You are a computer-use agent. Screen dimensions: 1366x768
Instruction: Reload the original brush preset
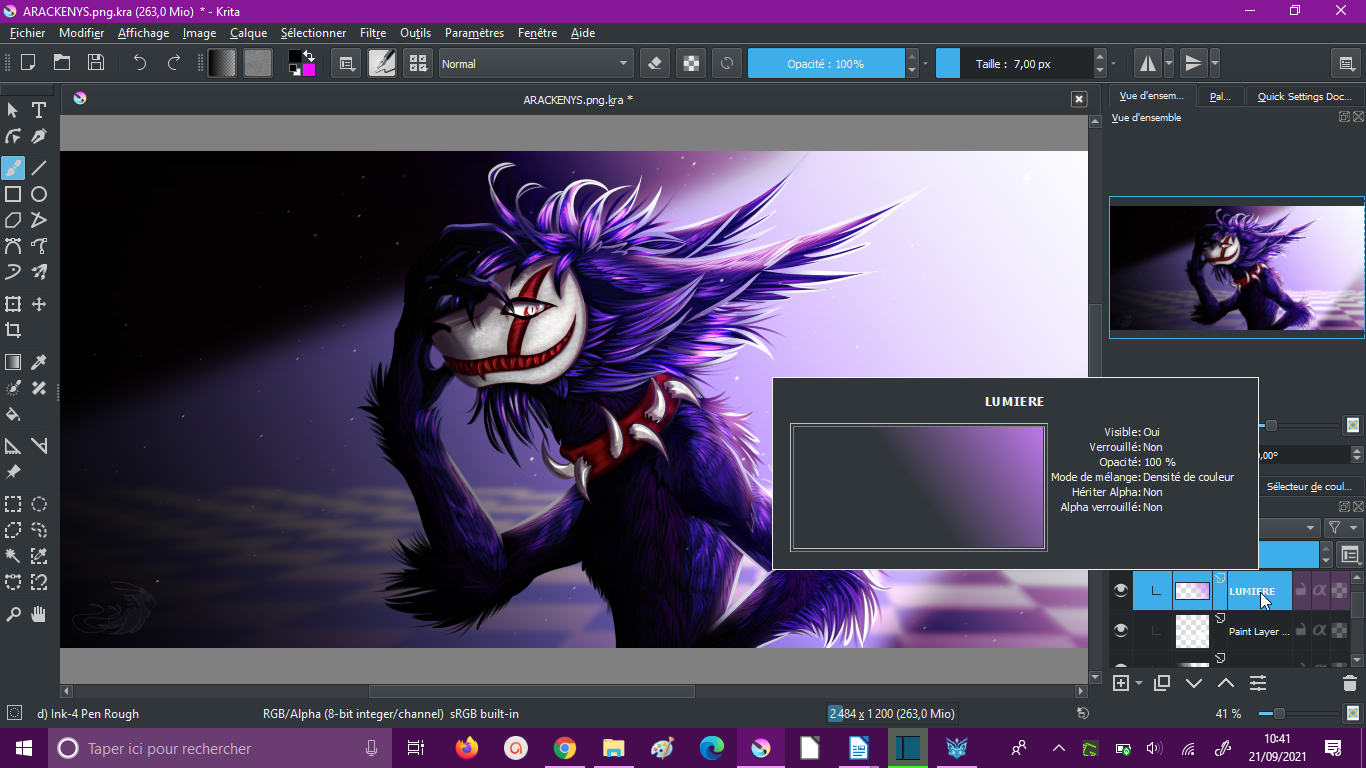pyautogui.click(x=727, y=63)
